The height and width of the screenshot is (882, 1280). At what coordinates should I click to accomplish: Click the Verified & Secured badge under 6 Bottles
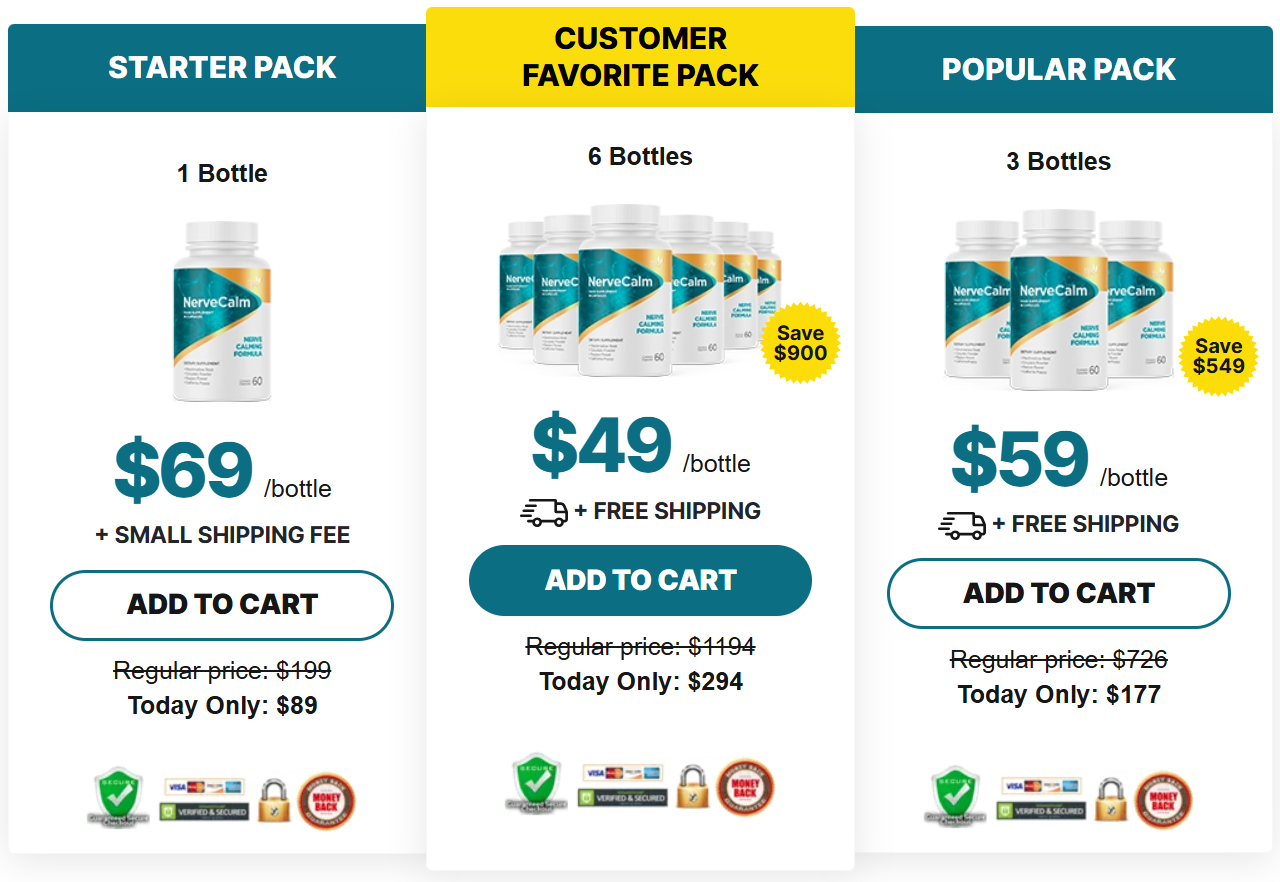tap(621, 798)
